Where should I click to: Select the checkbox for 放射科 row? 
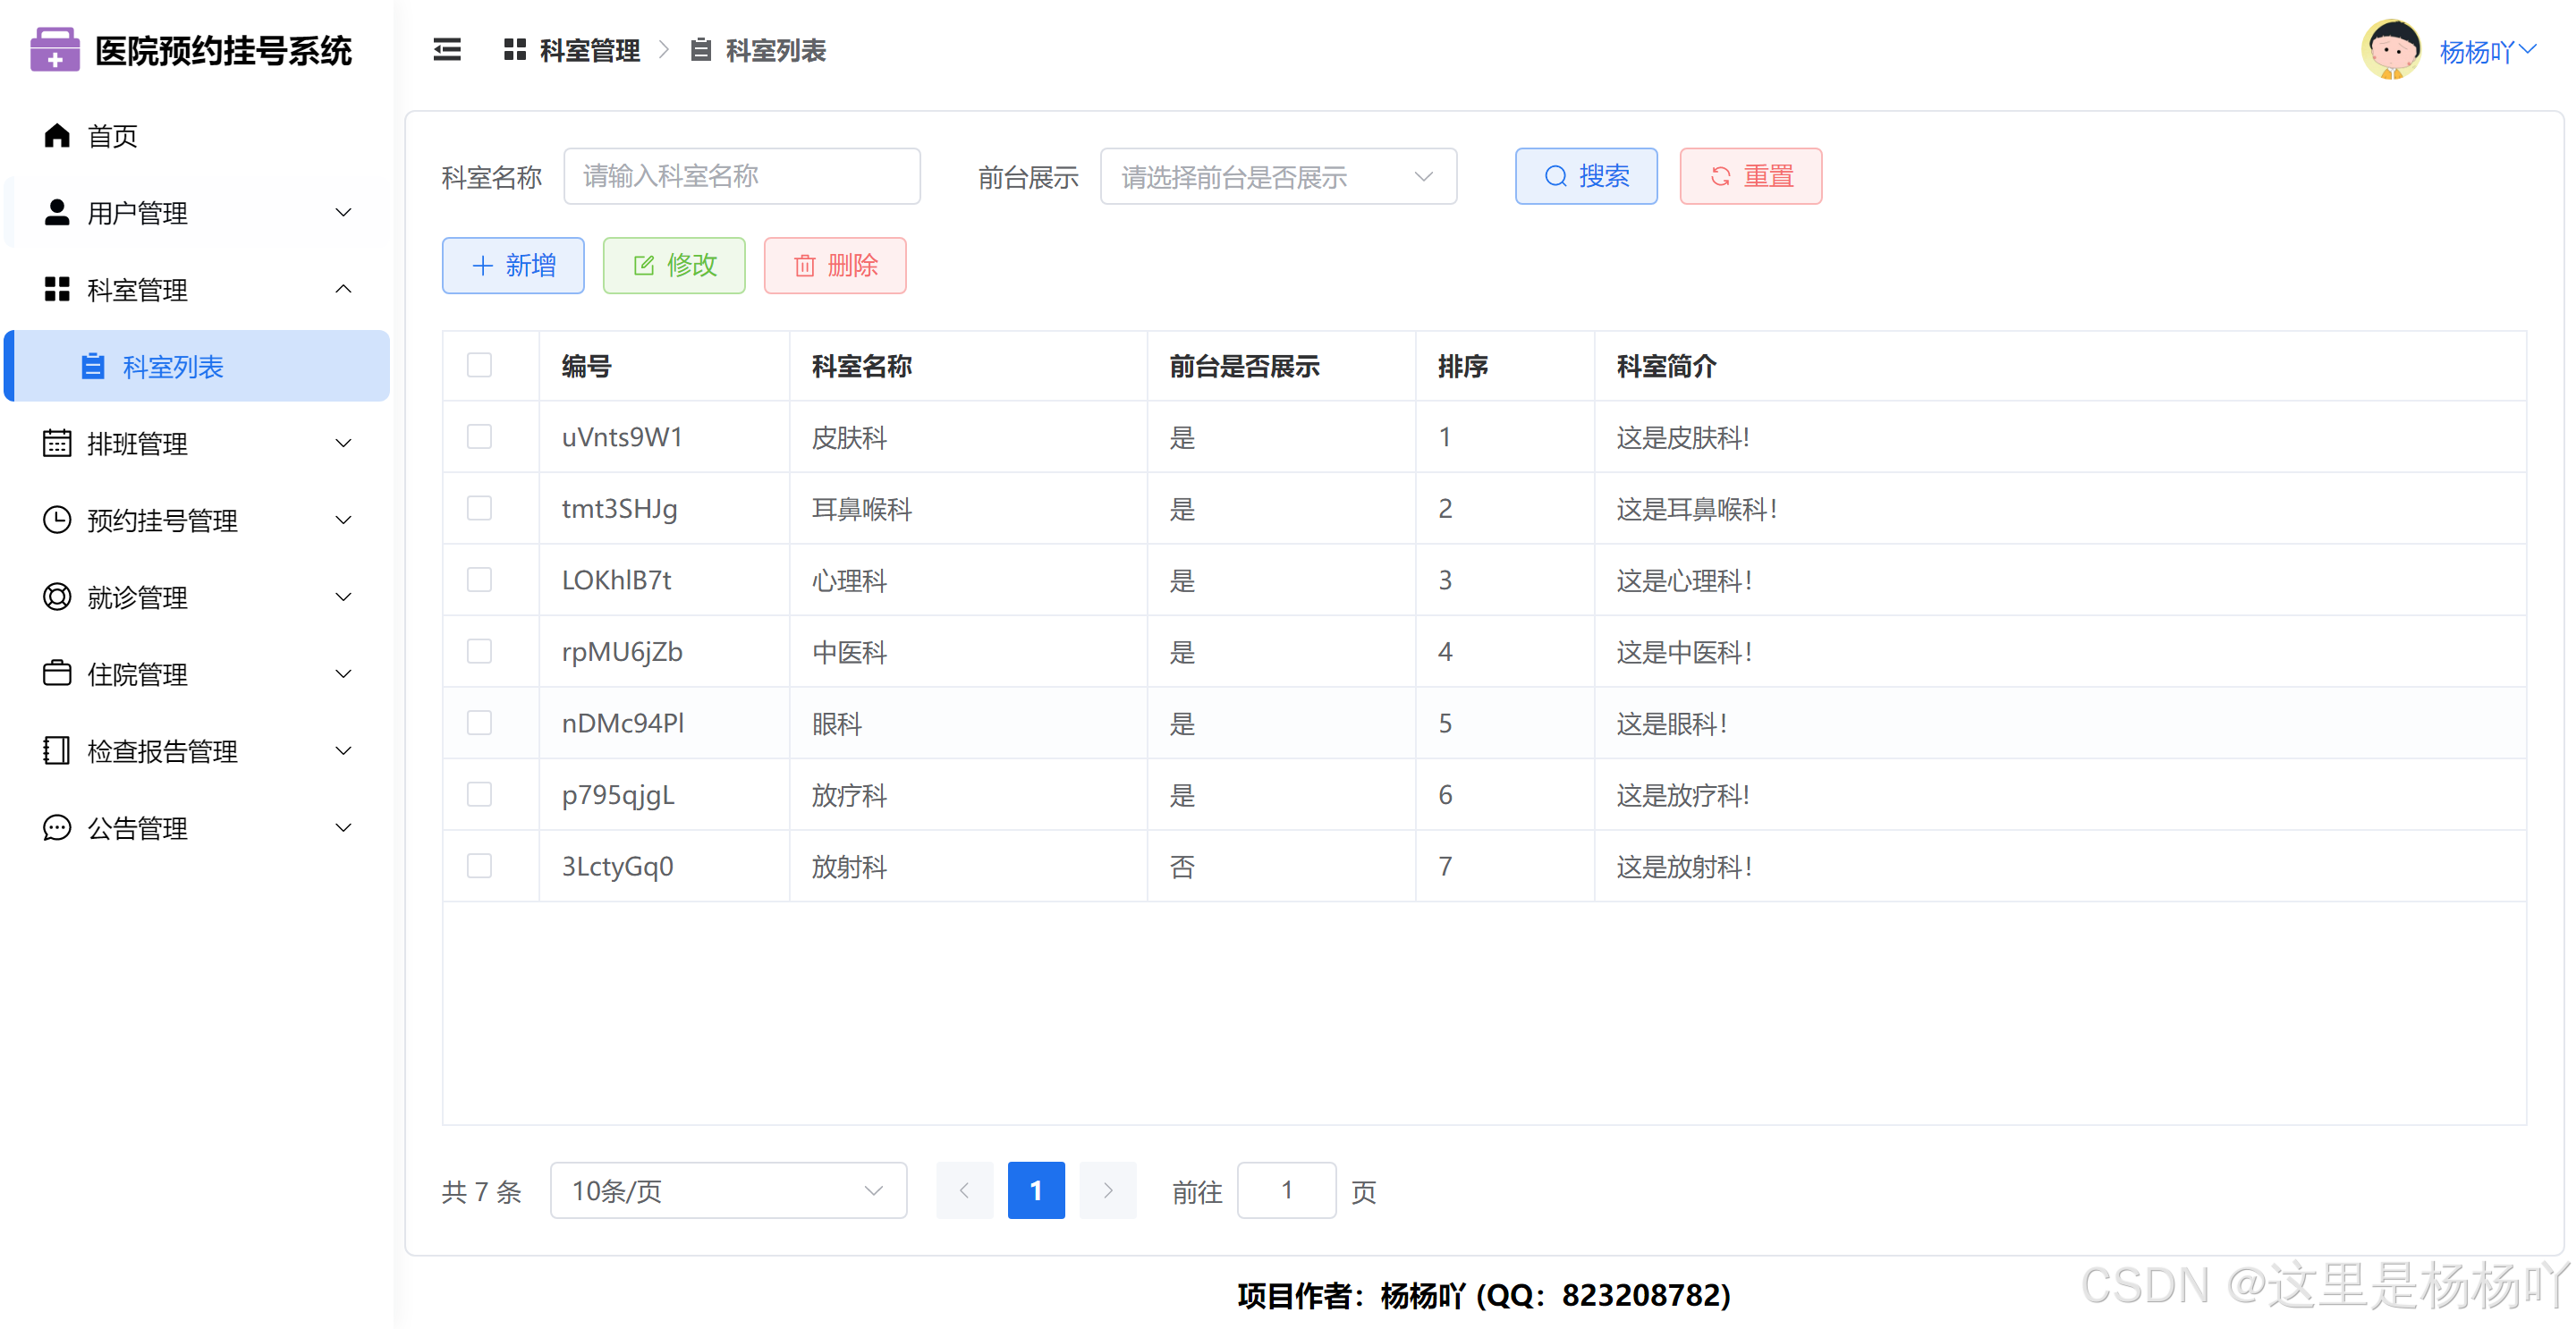click(x=480, y=866)
